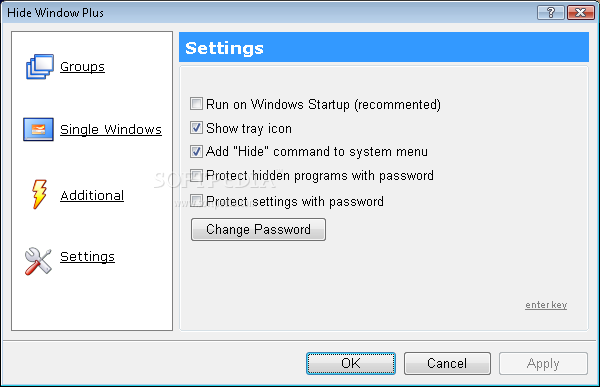Image resolution: width=600 pixels, height=387 pixels.
Task: Confirm with the OK button
Action: [x=351, y=363]
